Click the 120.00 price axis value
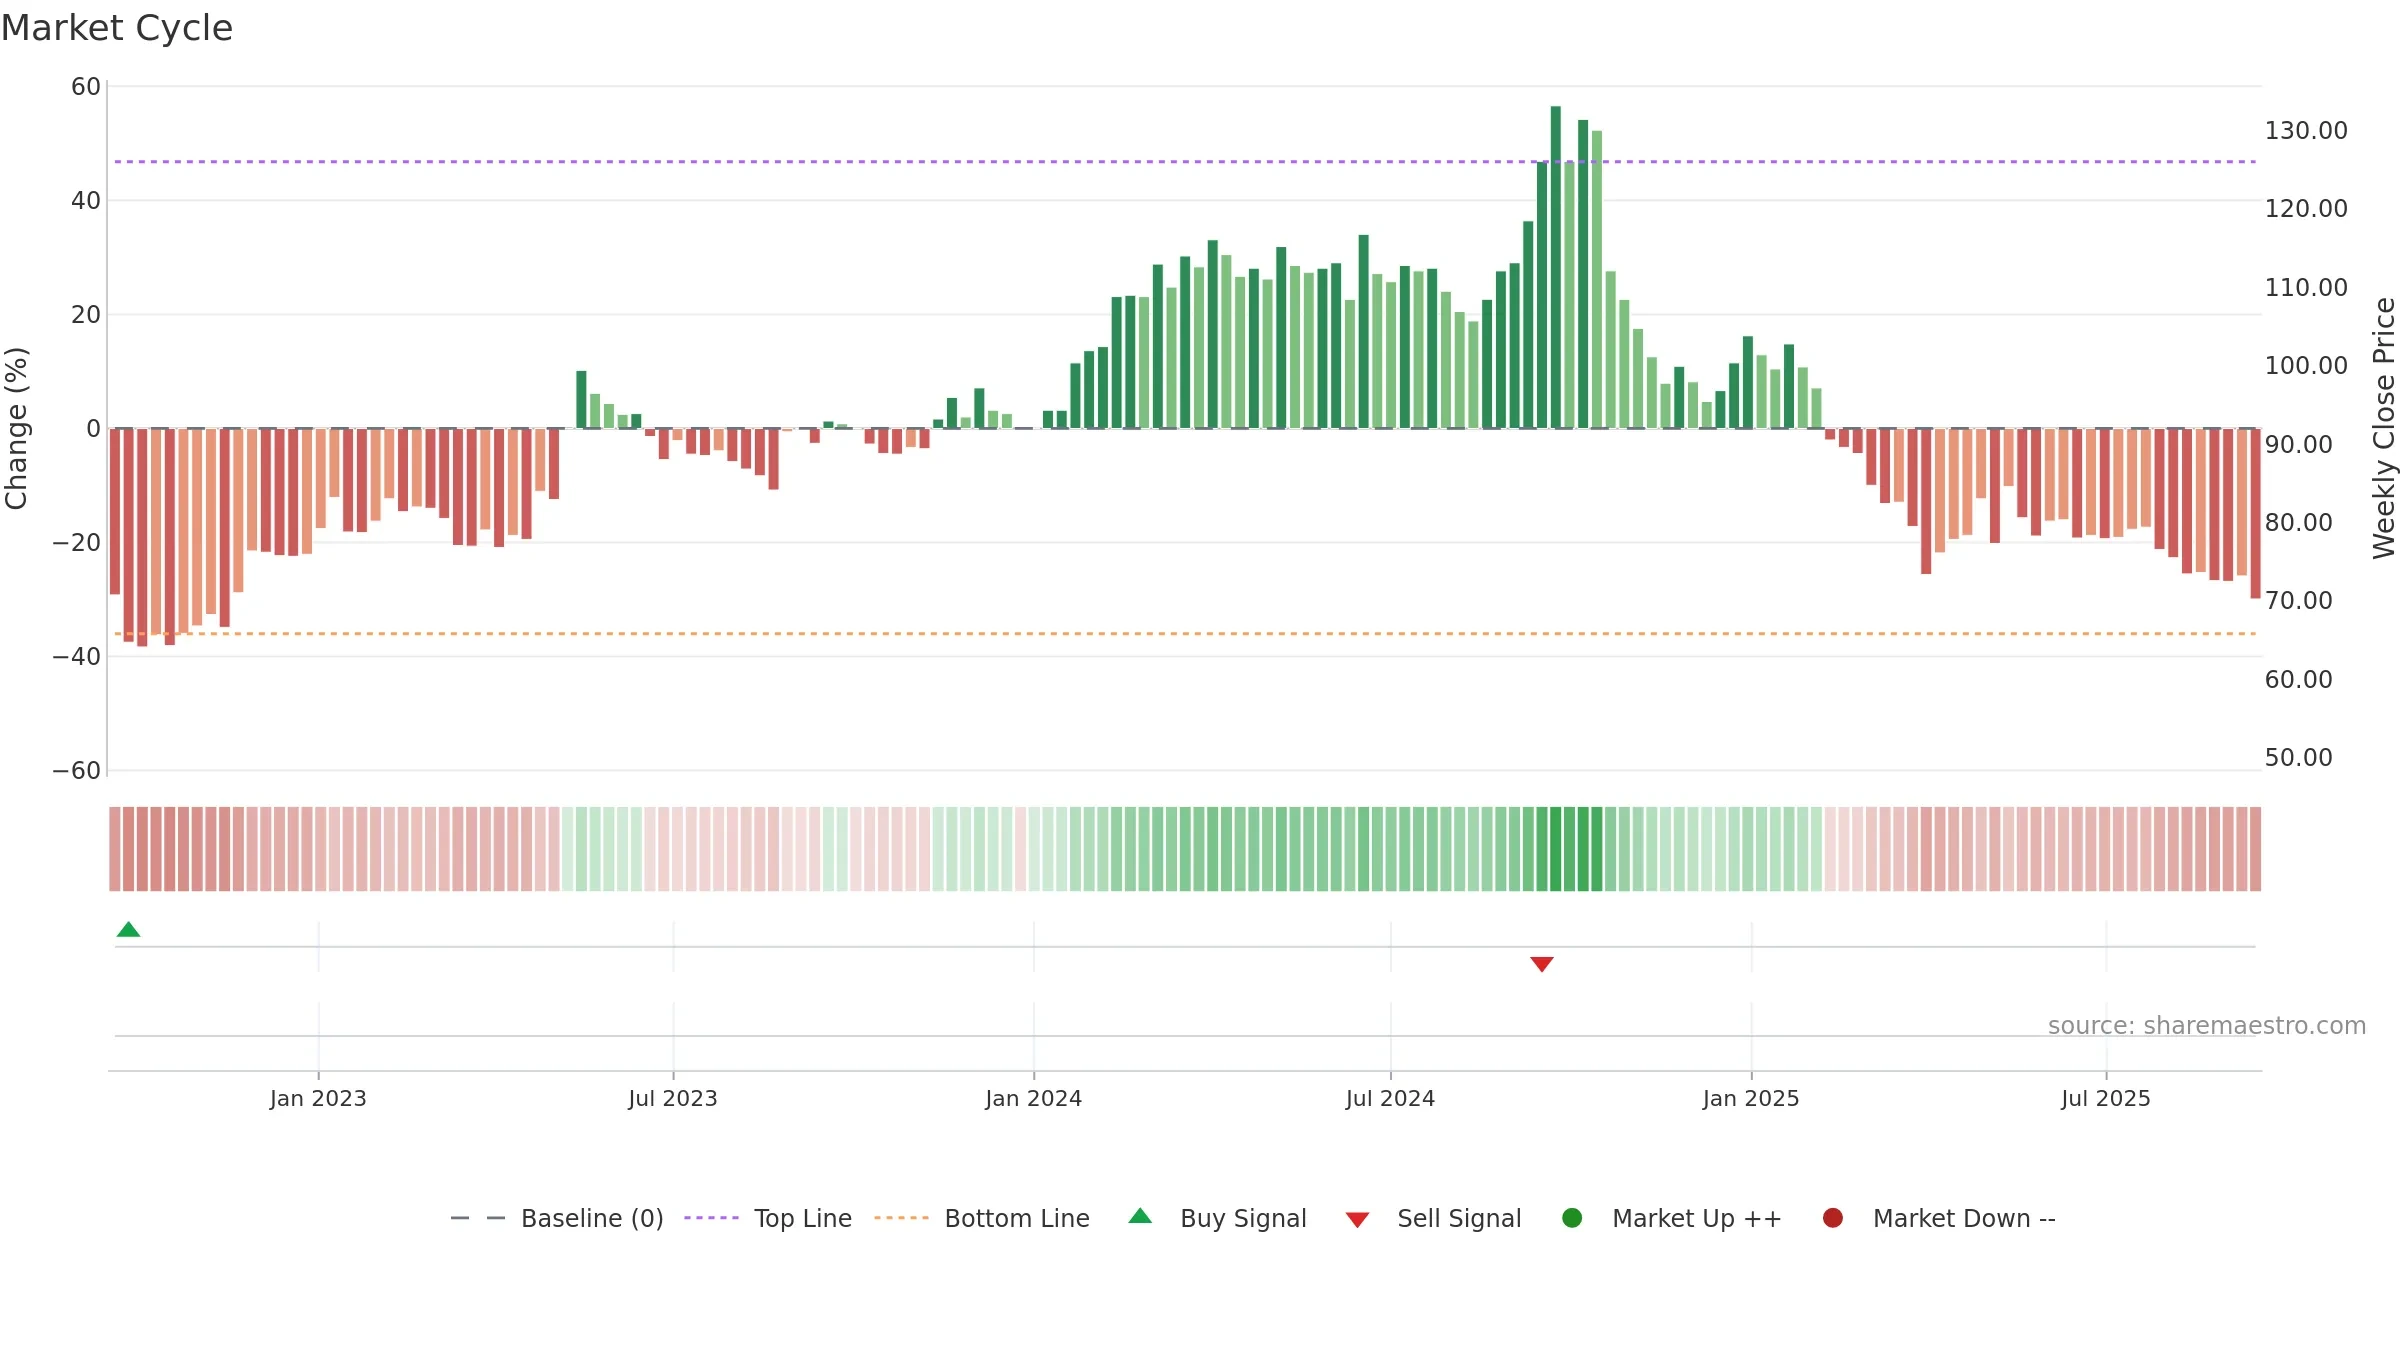Image resolution: width=2400 pixels, height=1350 pixels. coord(2306,209)
